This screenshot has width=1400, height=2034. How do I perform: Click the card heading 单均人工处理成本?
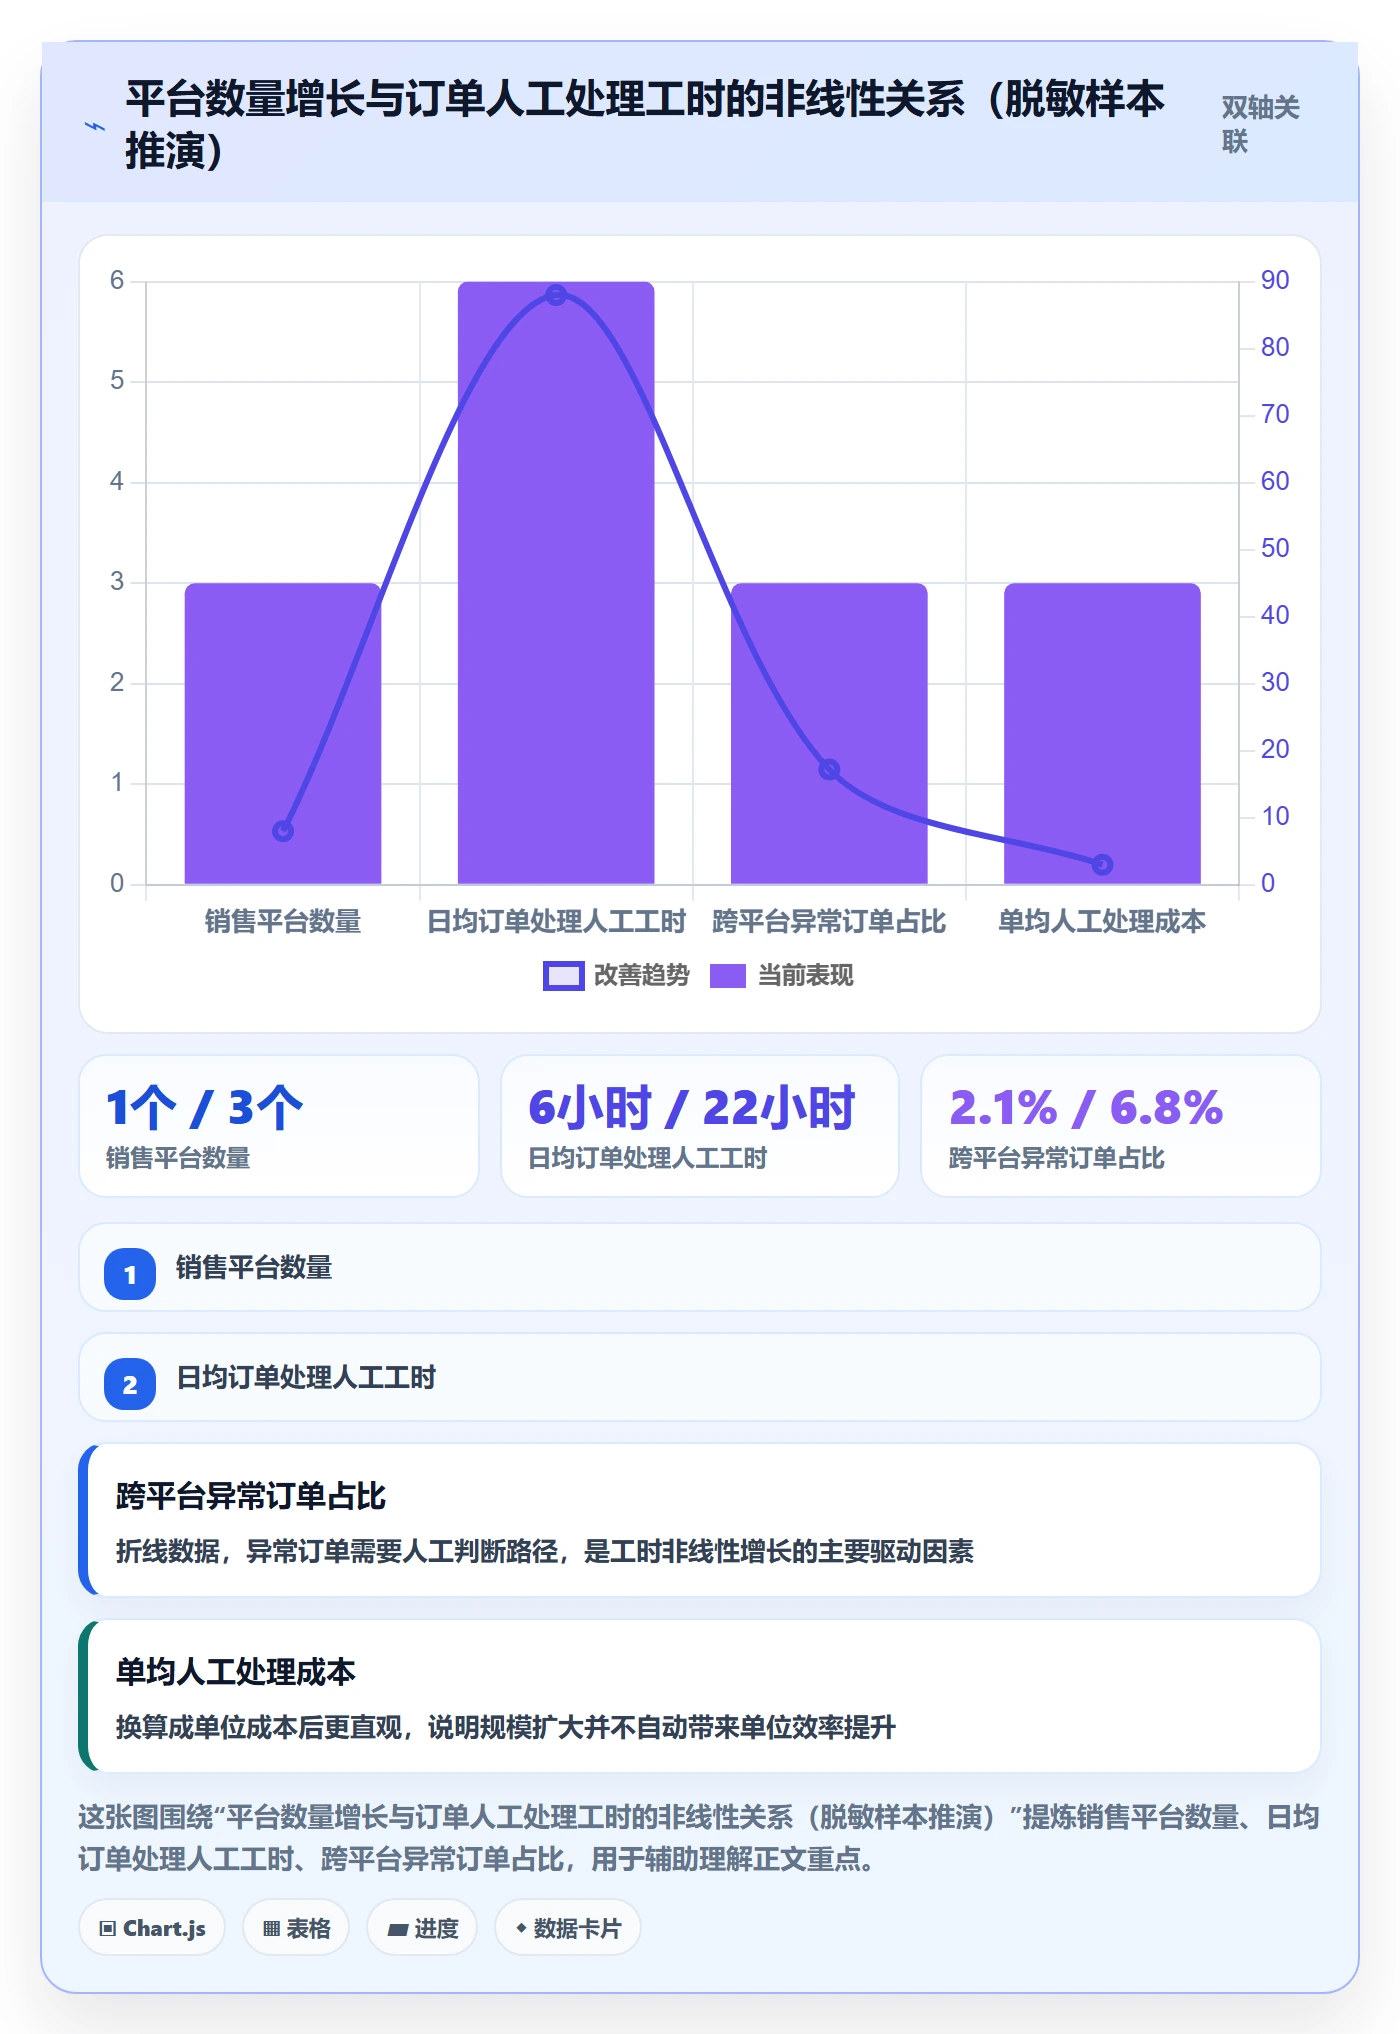pyautogui.click(x=236, y=1672)
